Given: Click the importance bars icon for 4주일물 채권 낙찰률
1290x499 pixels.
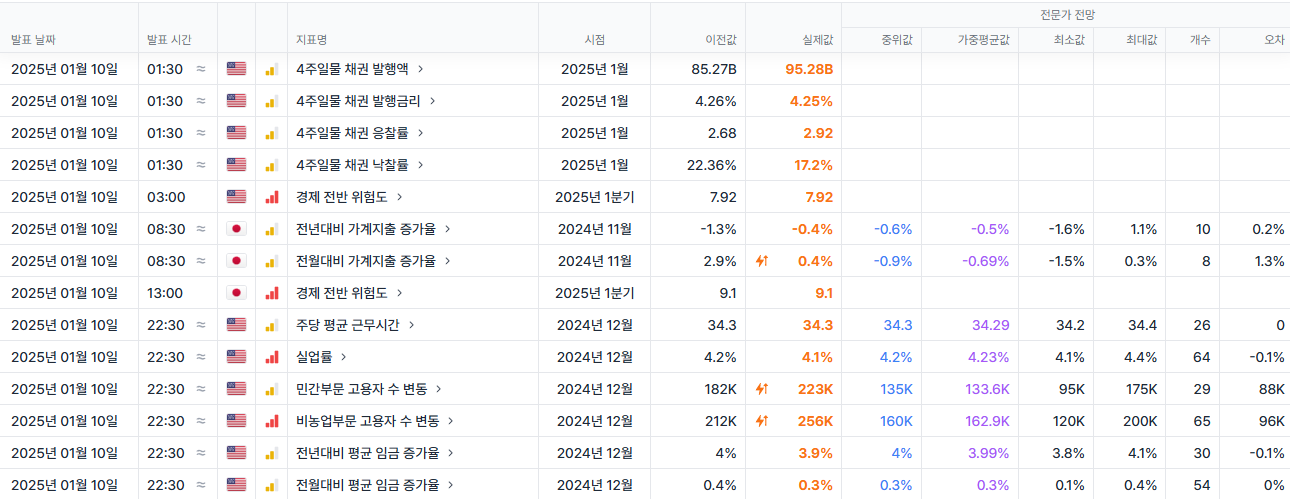Looking at the screenshot, I should coord(271,165).
